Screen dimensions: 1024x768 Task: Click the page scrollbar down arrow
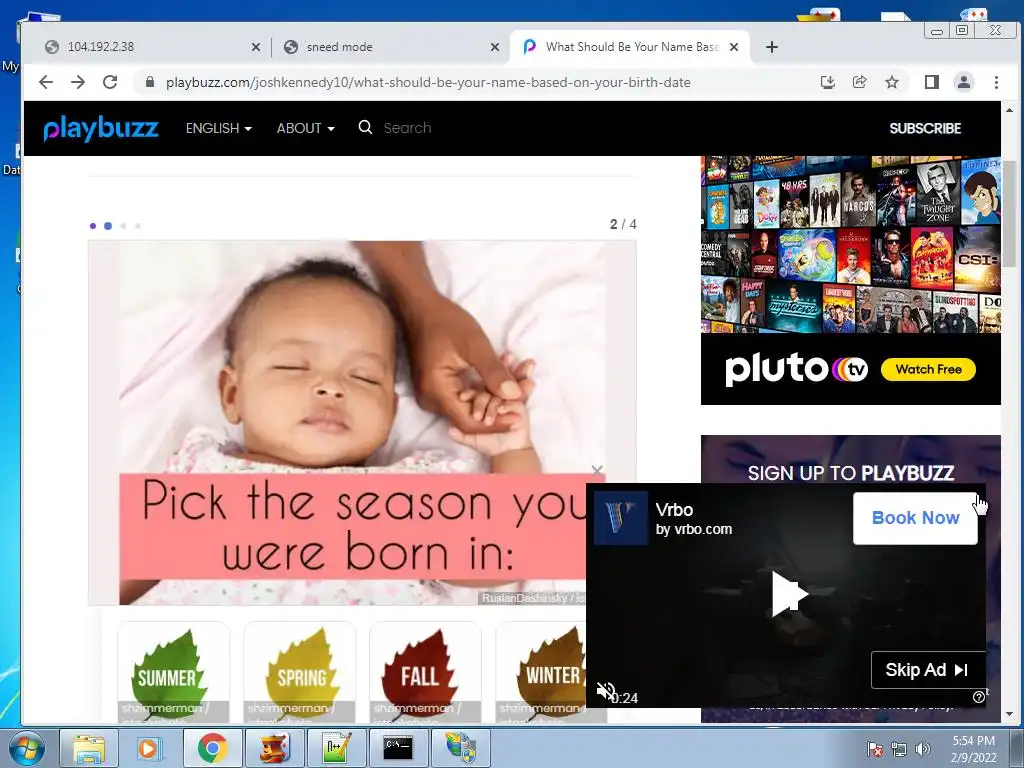pyautogui.click(x=1009, y=714)
